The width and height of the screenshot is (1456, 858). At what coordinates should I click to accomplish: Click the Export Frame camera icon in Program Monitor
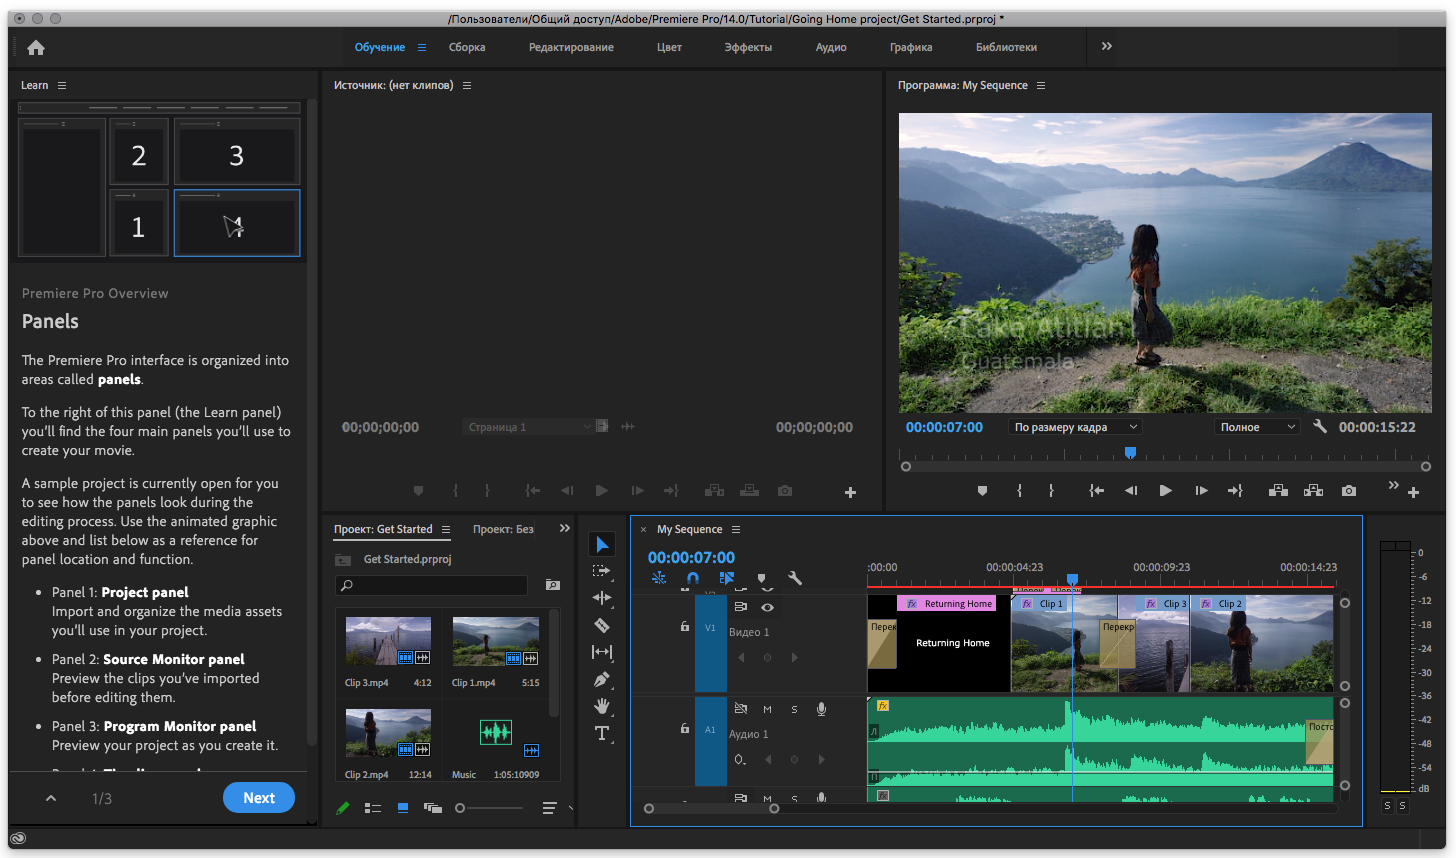(x=1349, y=491)
